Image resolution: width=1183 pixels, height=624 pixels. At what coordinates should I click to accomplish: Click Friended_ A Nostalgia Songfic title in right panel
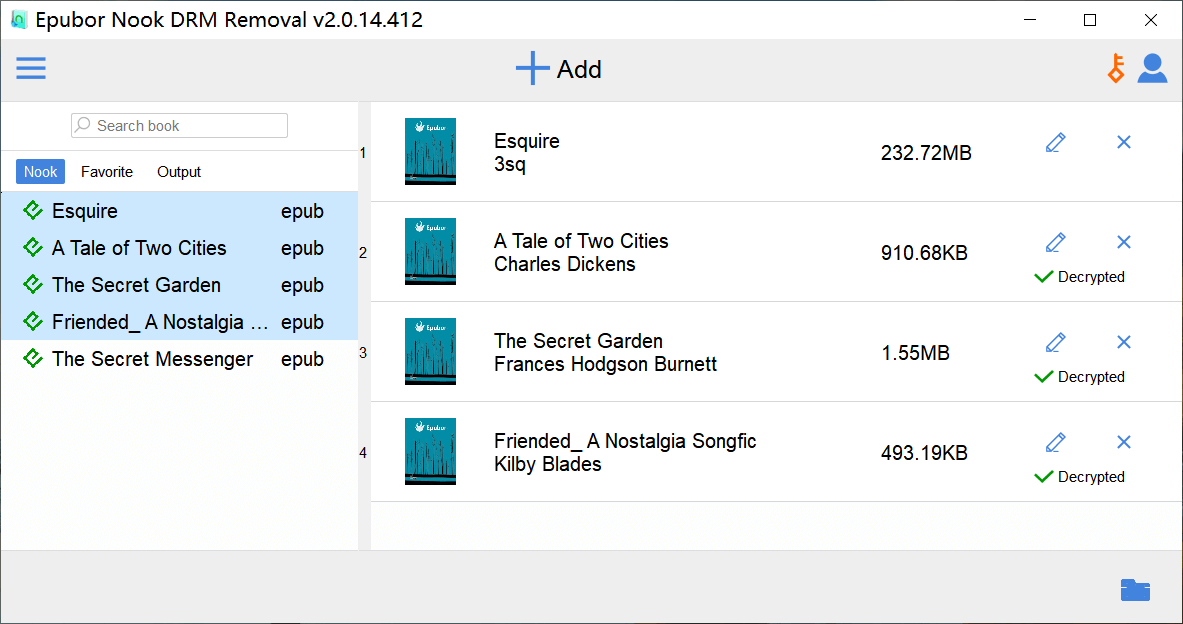pos(625,441)
